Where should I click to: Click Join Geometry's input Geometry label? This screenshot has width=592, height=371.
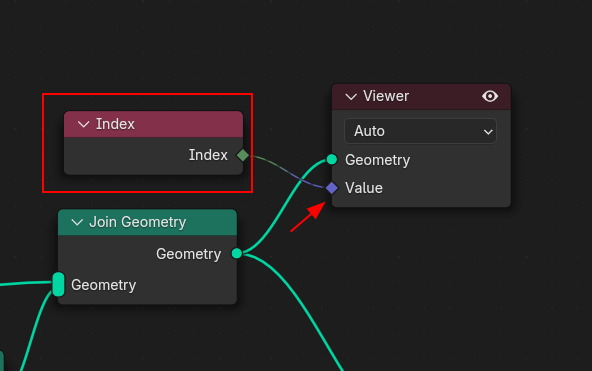coord(103,285)
